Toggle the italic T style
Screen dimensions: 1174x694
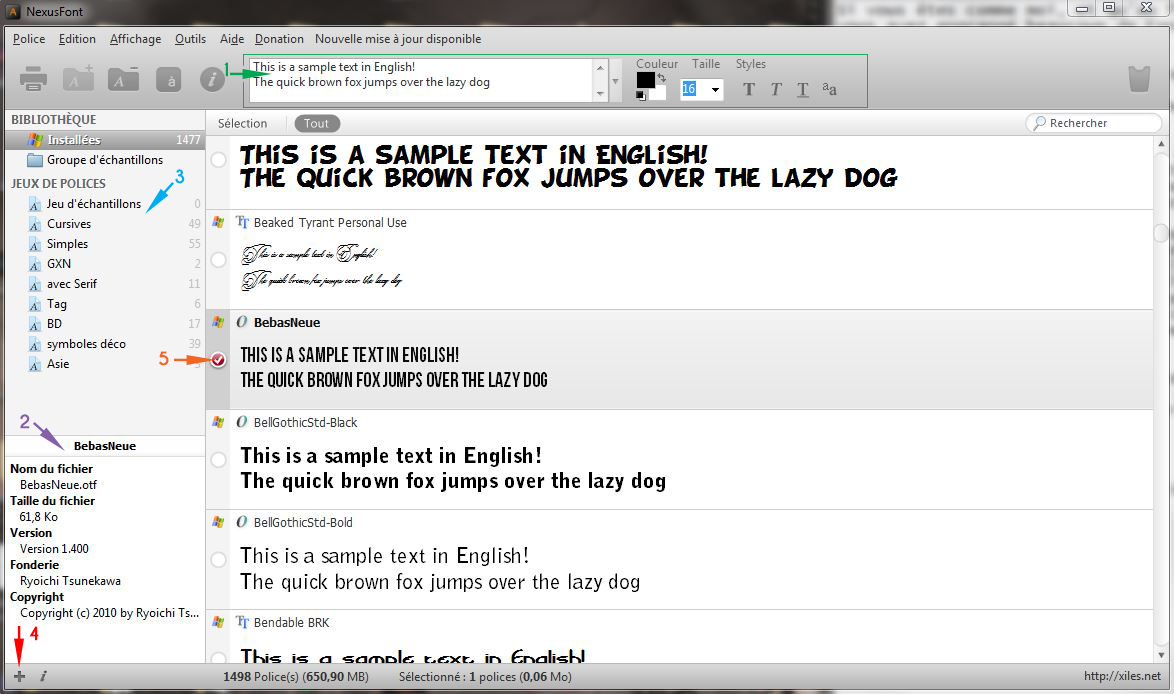[776, 90]
